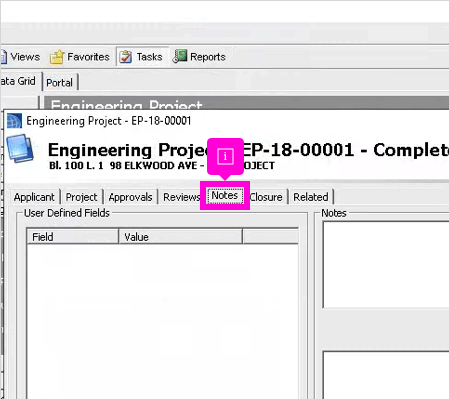This screenshot has width=450, height=400.
Task: Open the Approvals tab
Action: pyautogui.click(x=130, y=197)
